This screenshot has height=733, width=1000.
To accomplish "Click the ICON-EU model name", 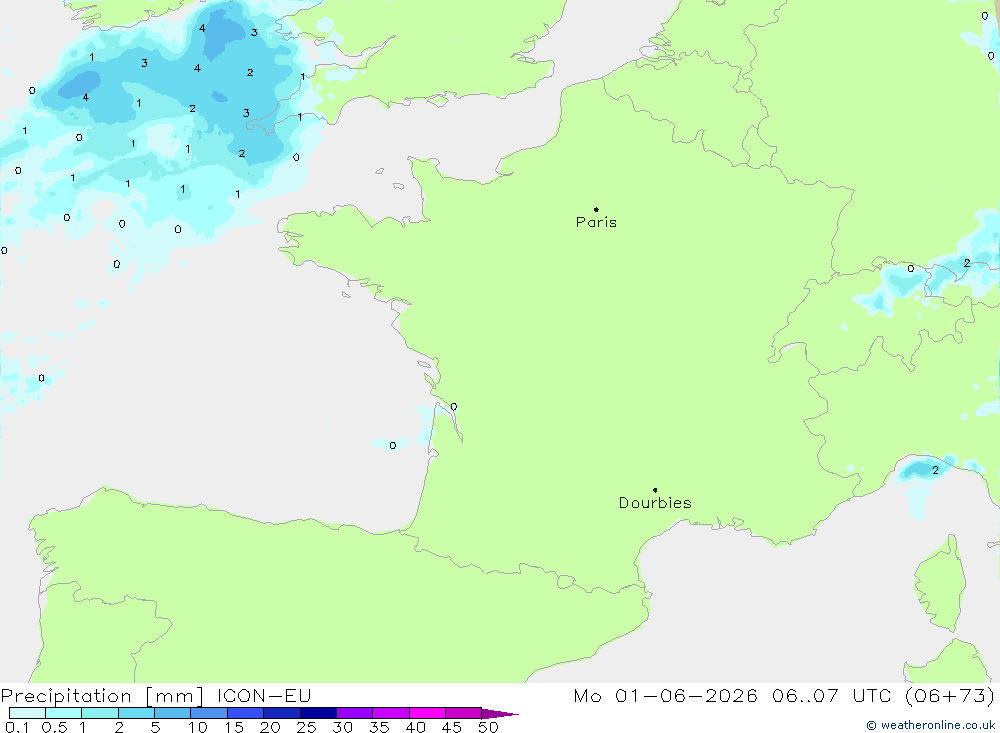I will 264,695.
